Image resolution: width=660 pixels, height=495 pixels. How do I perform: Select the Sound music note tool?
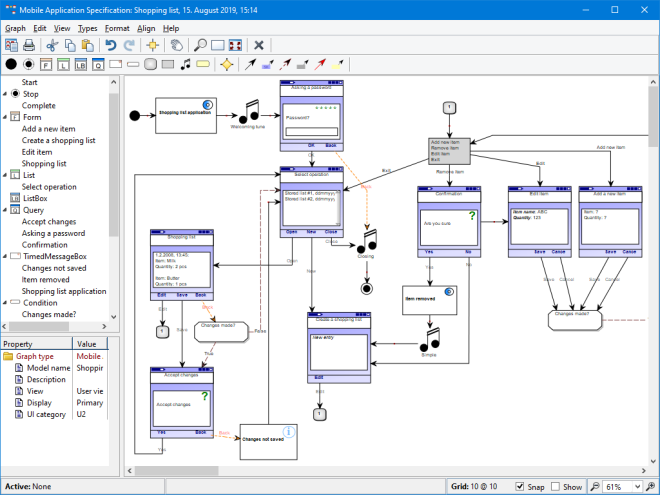point(184,65)
